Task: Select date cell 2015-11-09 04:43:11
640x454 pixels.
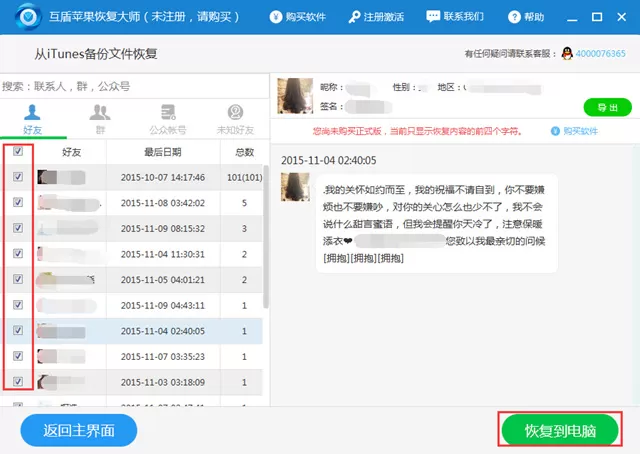Action: [x=163, y=305]
